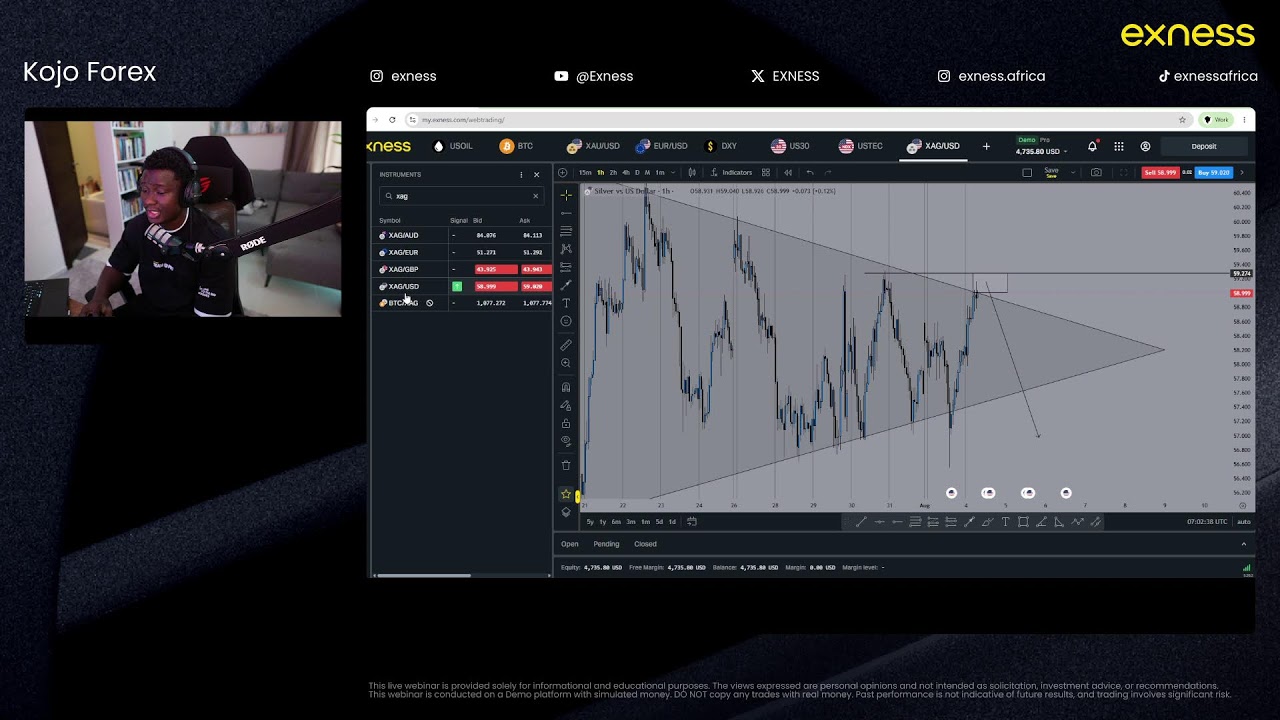Open user profile icon
The image size is (1280, 720).
click(x=1145, y=146)
